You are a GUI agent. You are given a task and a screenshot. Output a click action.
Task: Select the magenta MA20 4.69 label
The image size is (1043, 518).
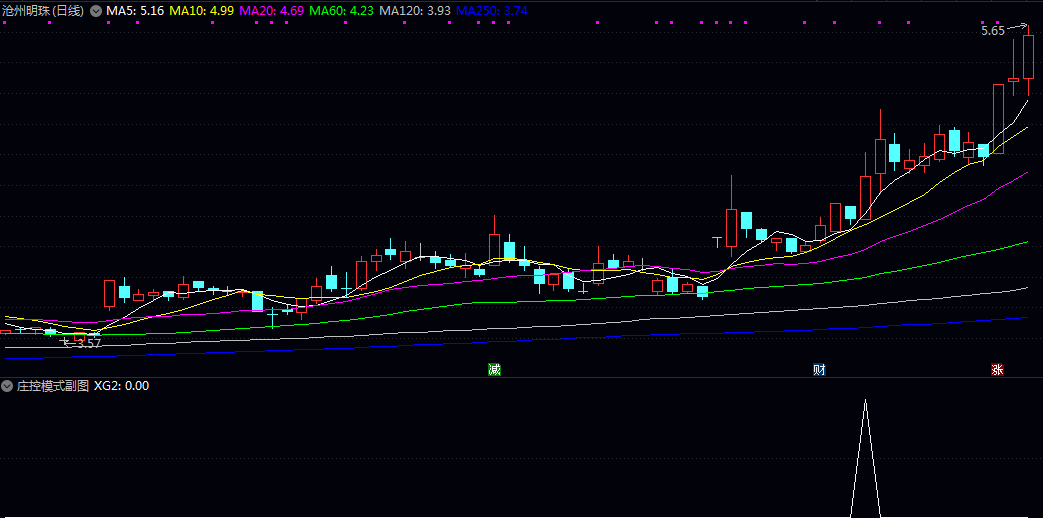click(272, 11)
